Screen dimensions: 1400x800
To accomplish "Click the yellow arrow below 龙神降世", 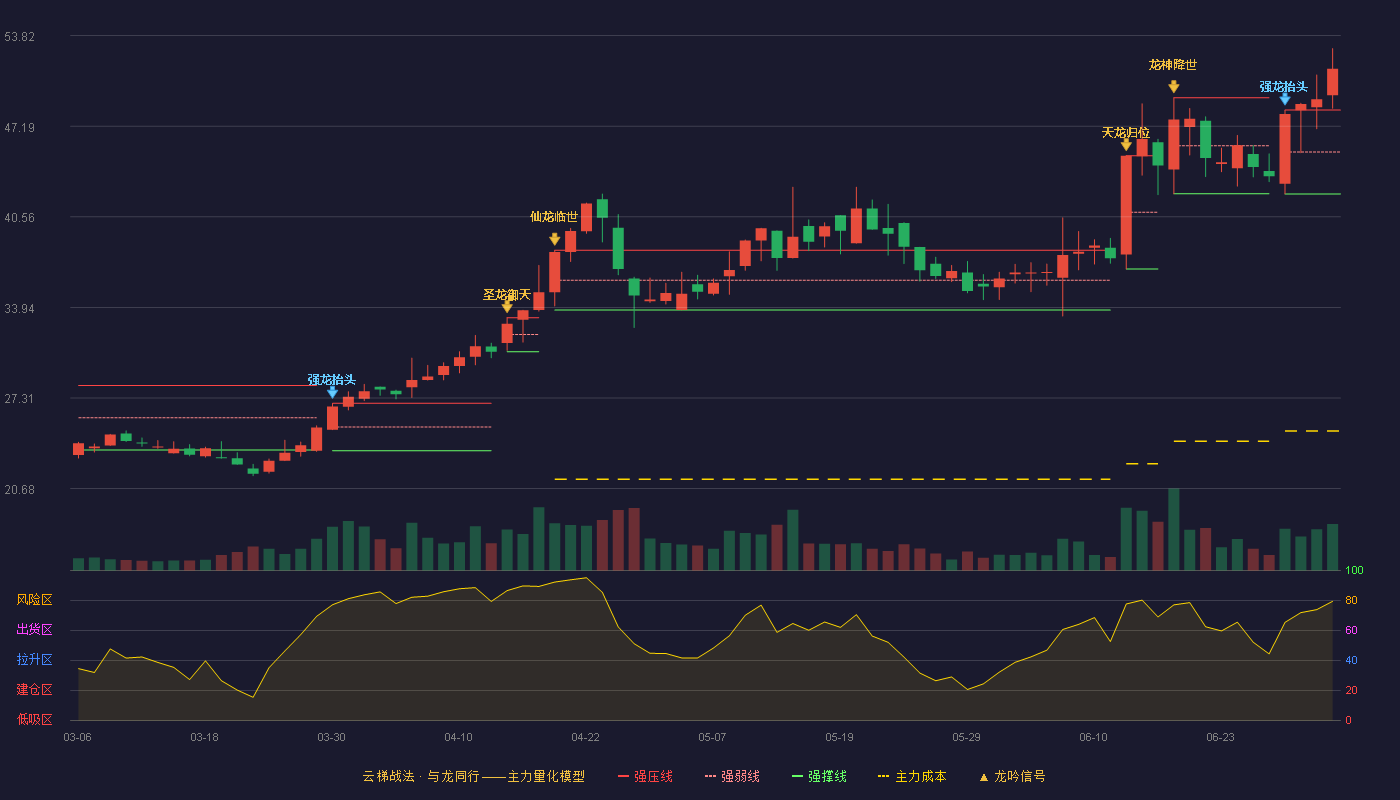I will point(1174,87).
